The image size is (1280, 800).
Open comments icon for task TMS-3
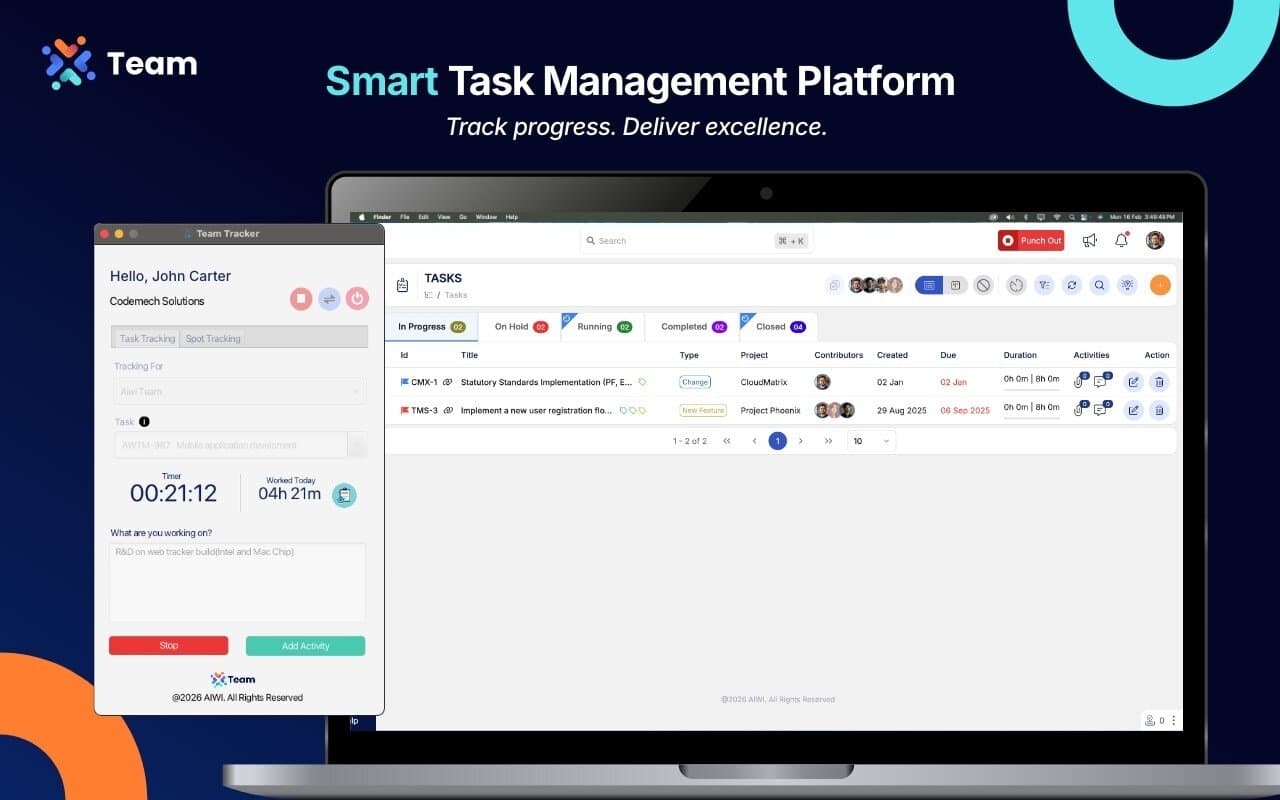tap(1100, 409)
